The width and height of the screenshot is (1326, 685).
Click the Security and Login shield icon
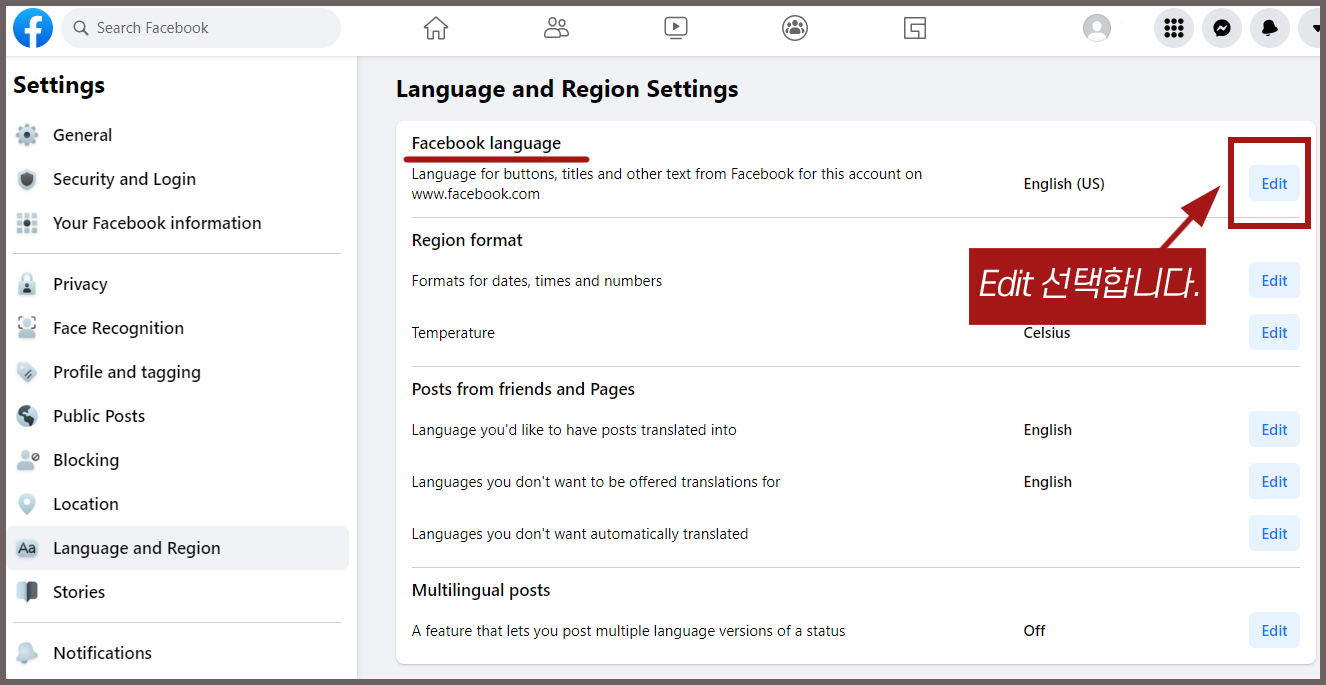(27, 179)
